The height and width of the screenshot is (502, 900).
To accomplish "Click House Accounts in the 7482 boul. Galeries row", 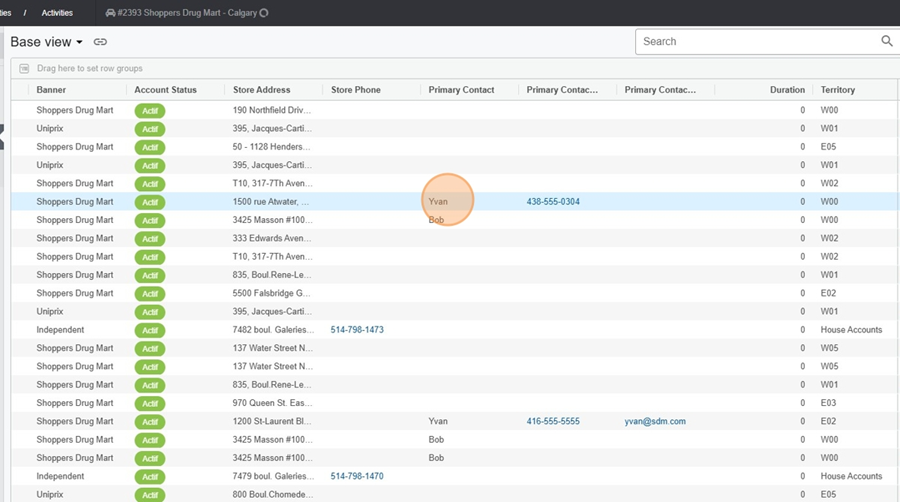I will [x=851, y=329].
